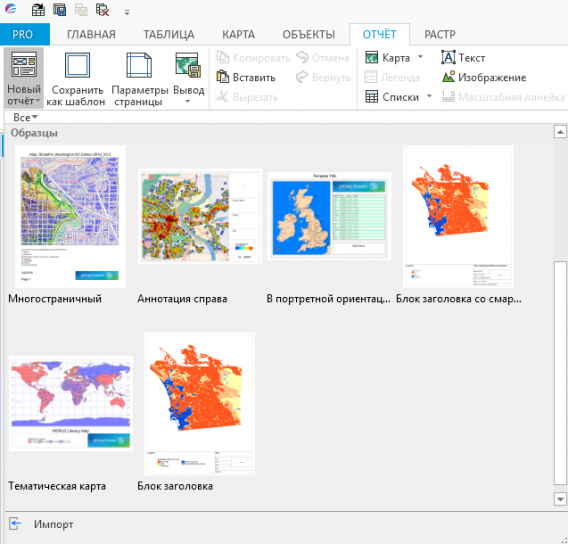The width and height of the screenshot is (568, 544).
Task: Click the Импорт button
Action: 41,524
